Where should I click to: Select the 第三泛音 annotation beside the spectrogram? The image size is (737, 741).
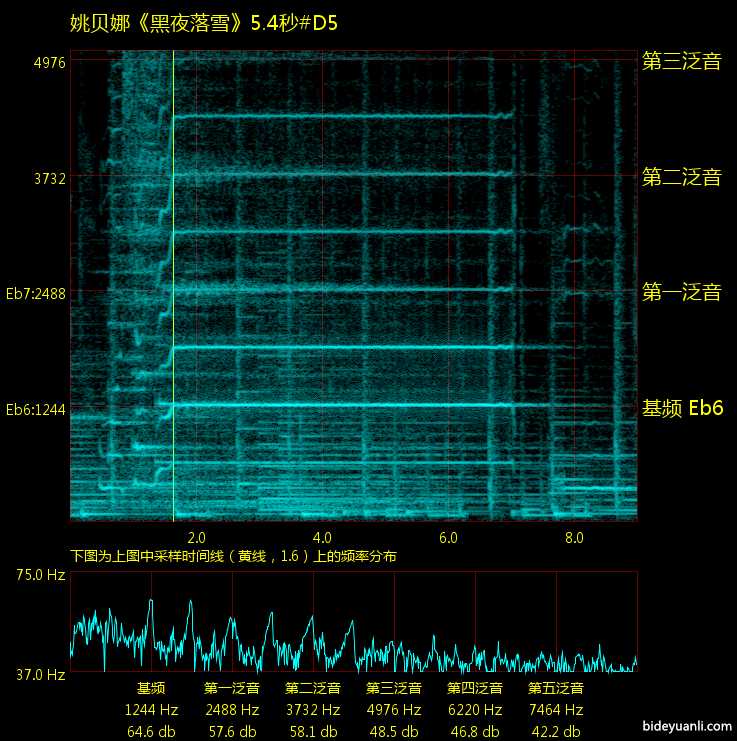click(x=681, y=62)
